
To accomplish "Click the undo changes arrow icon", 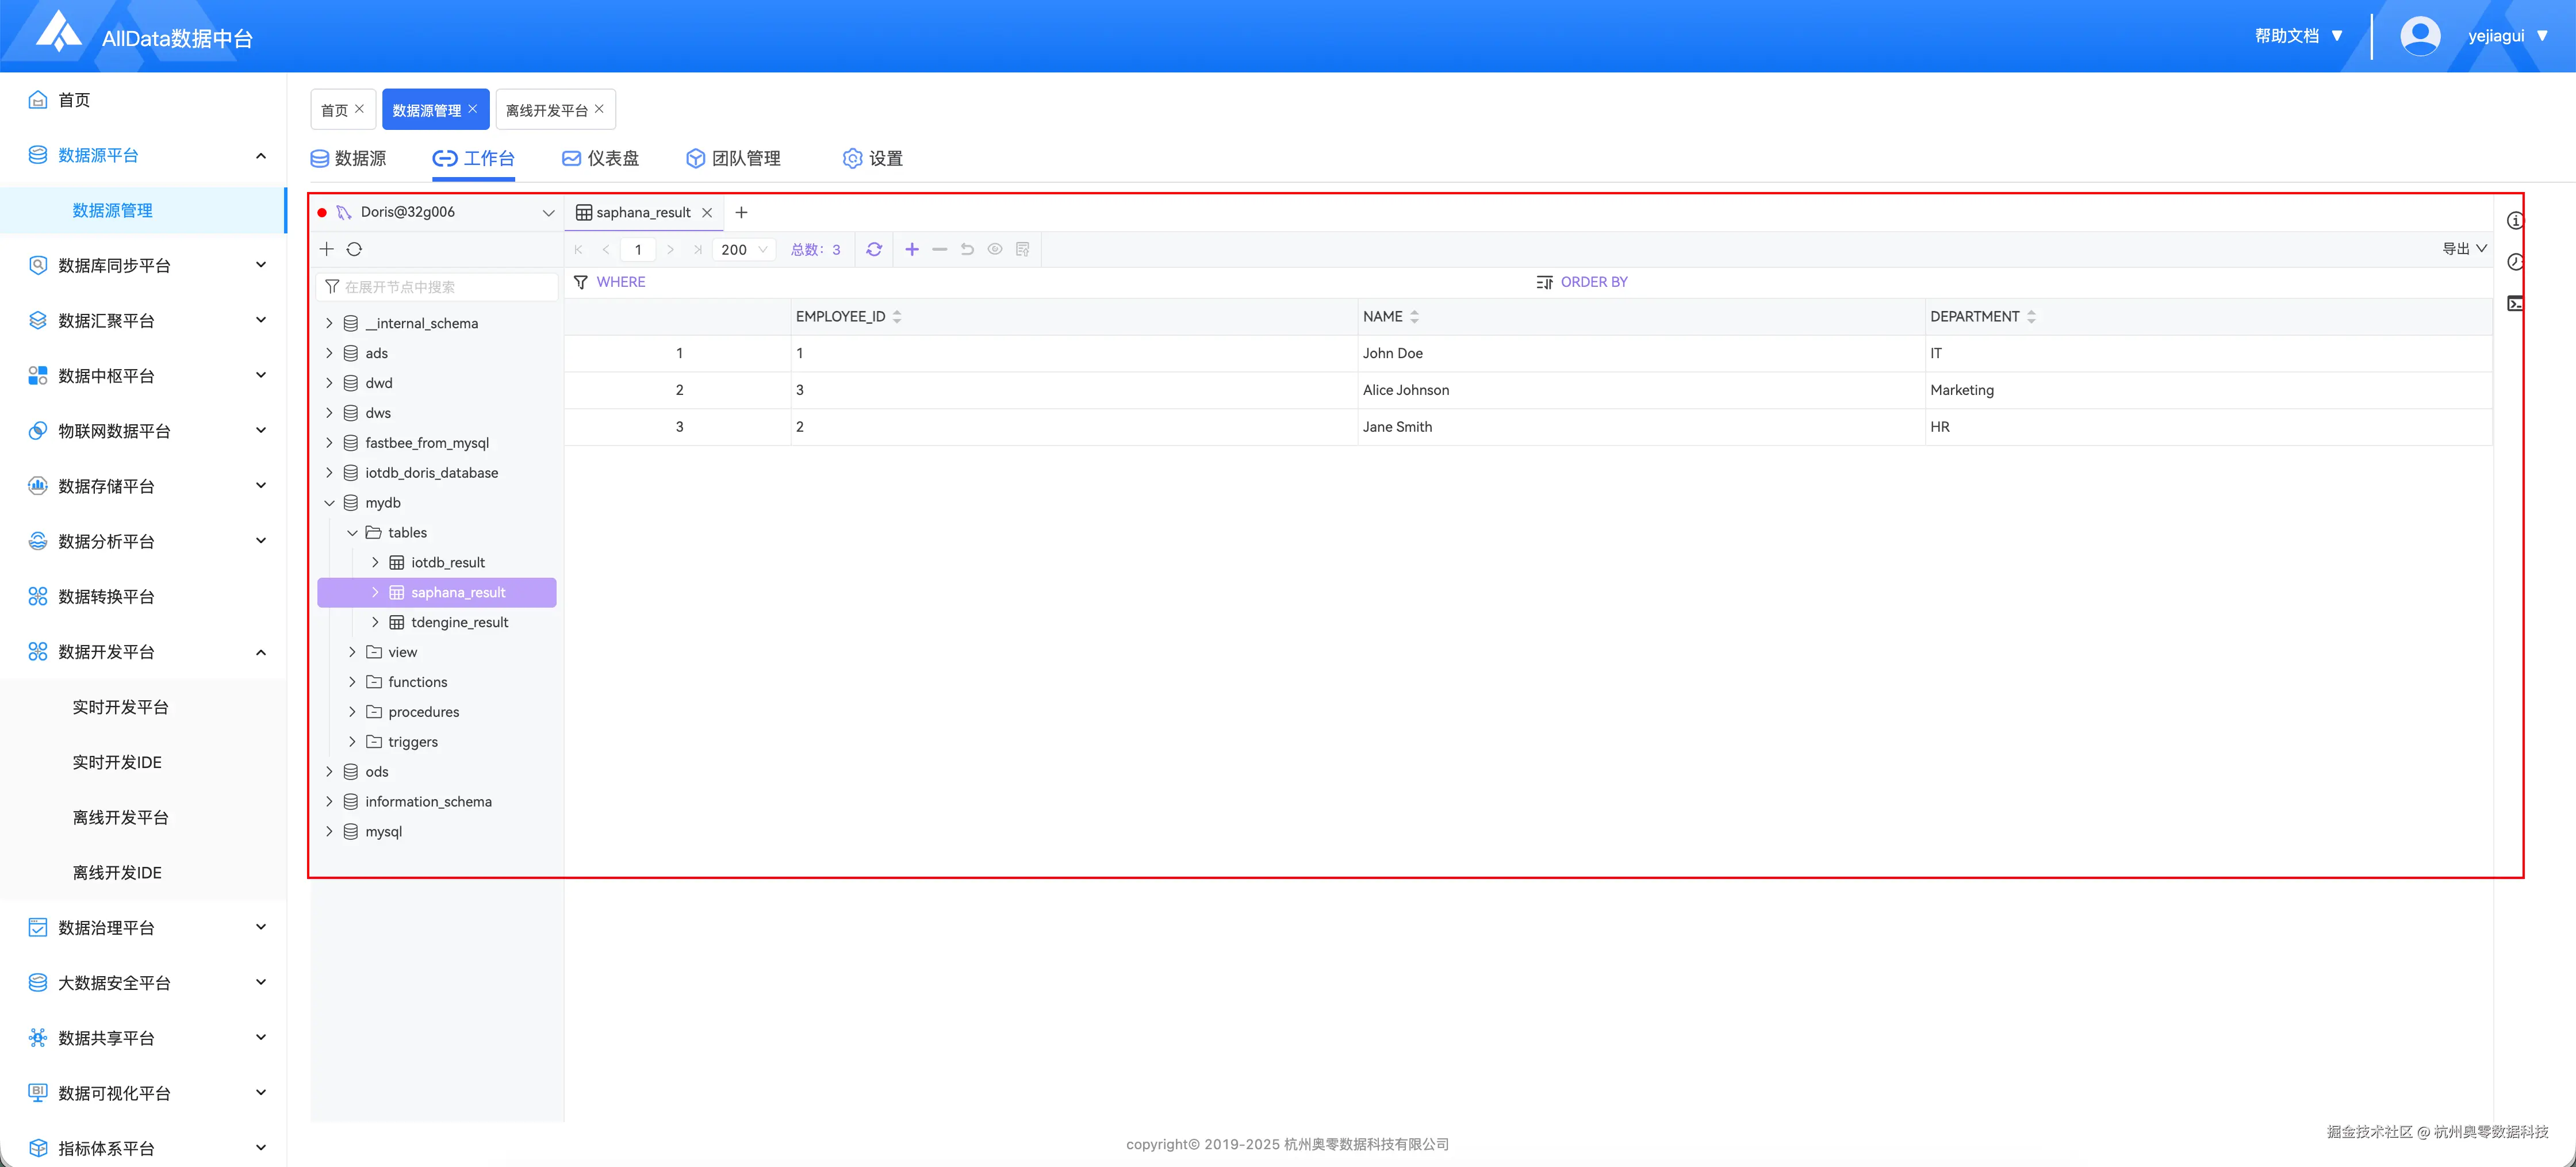I will click(967, 249).
